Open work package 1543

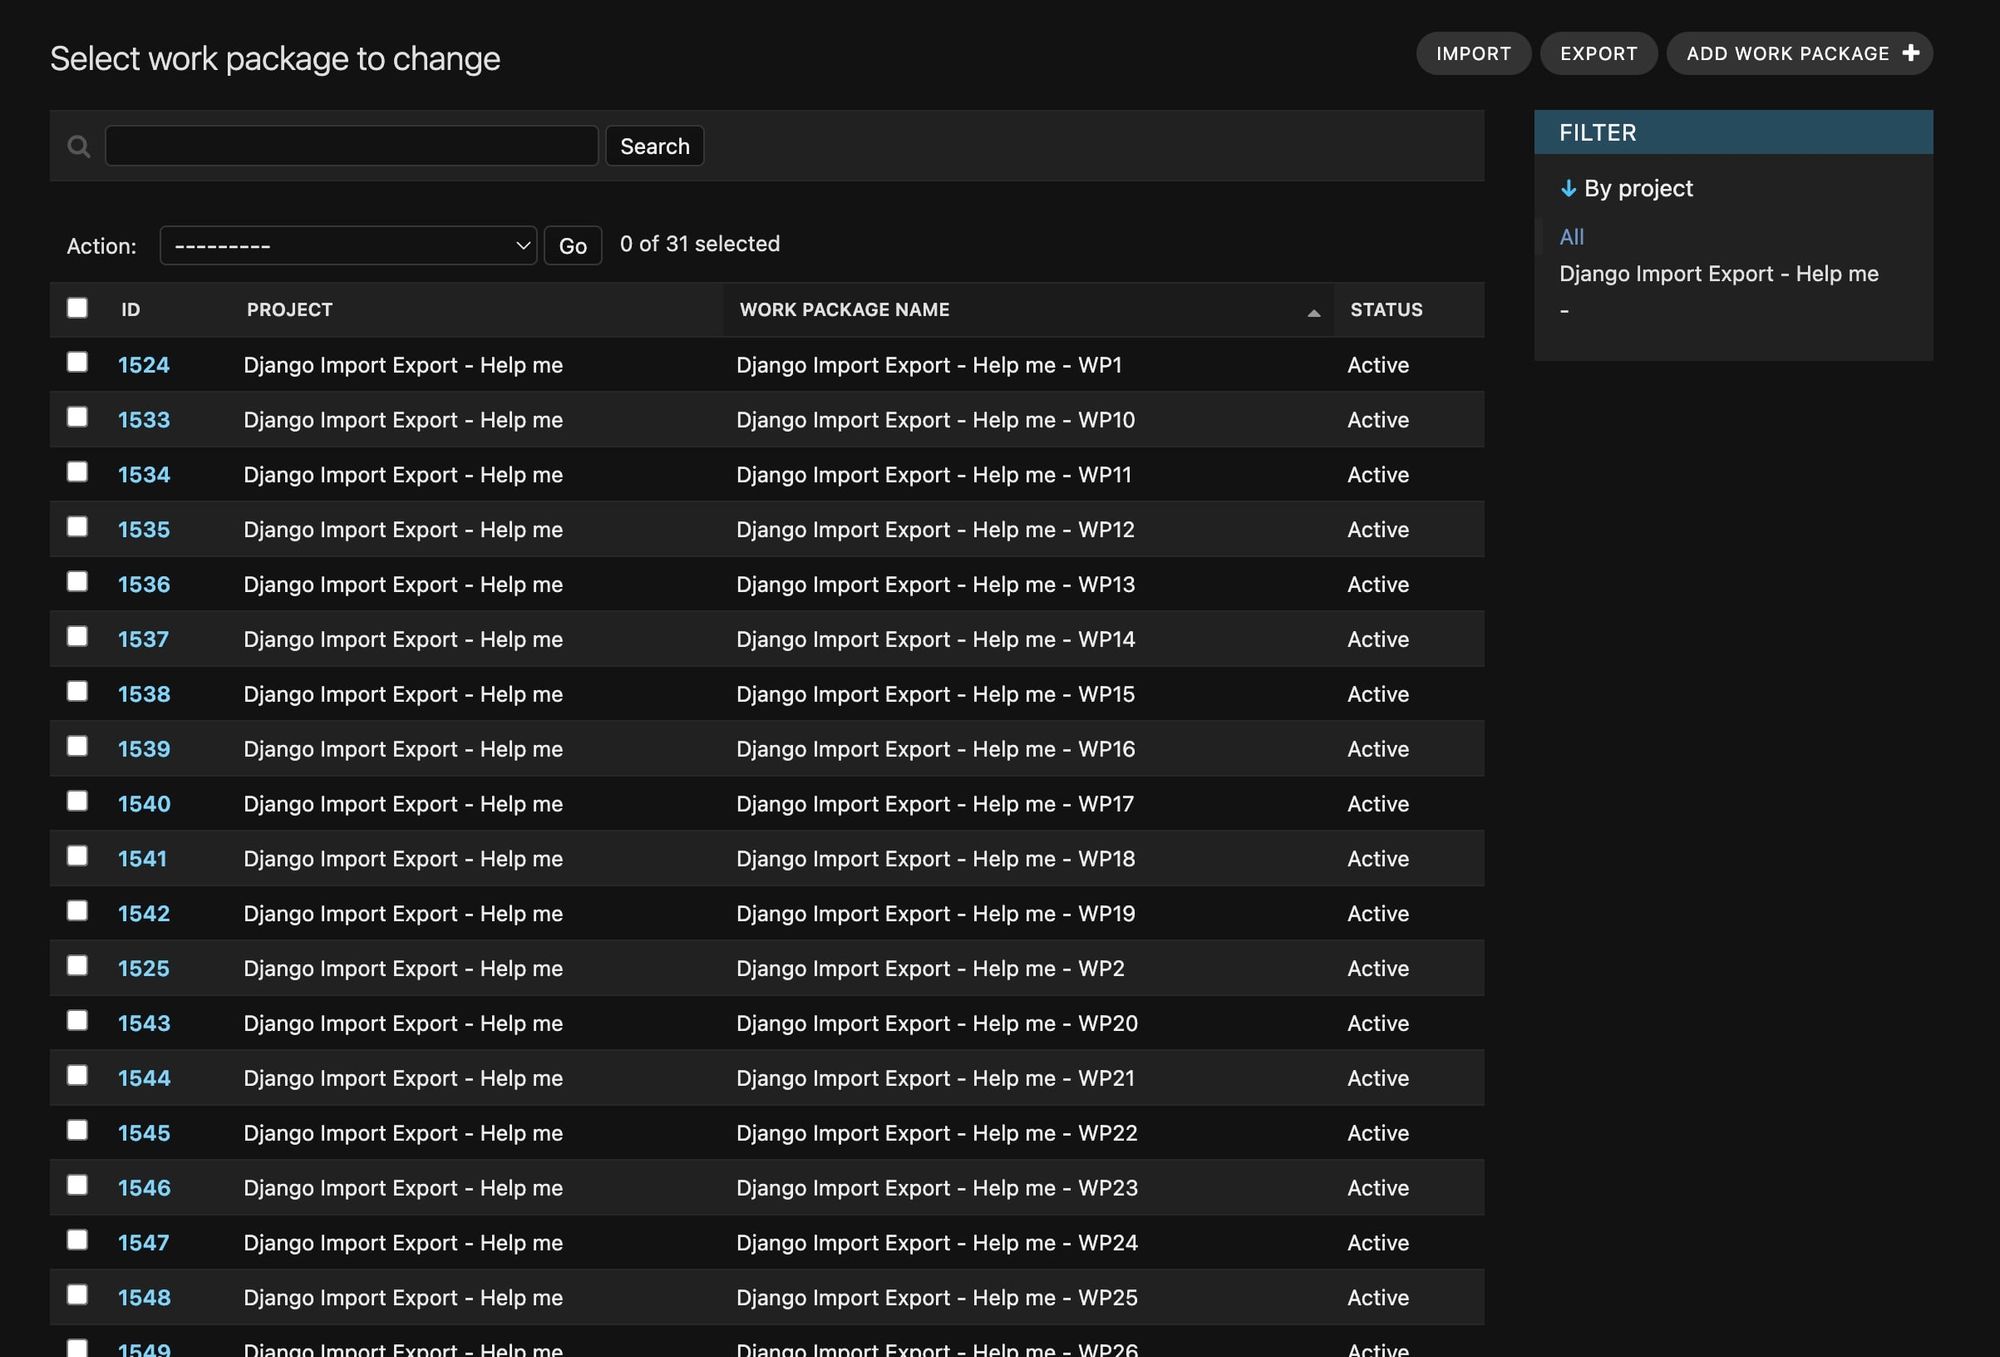pos(144,1024)
